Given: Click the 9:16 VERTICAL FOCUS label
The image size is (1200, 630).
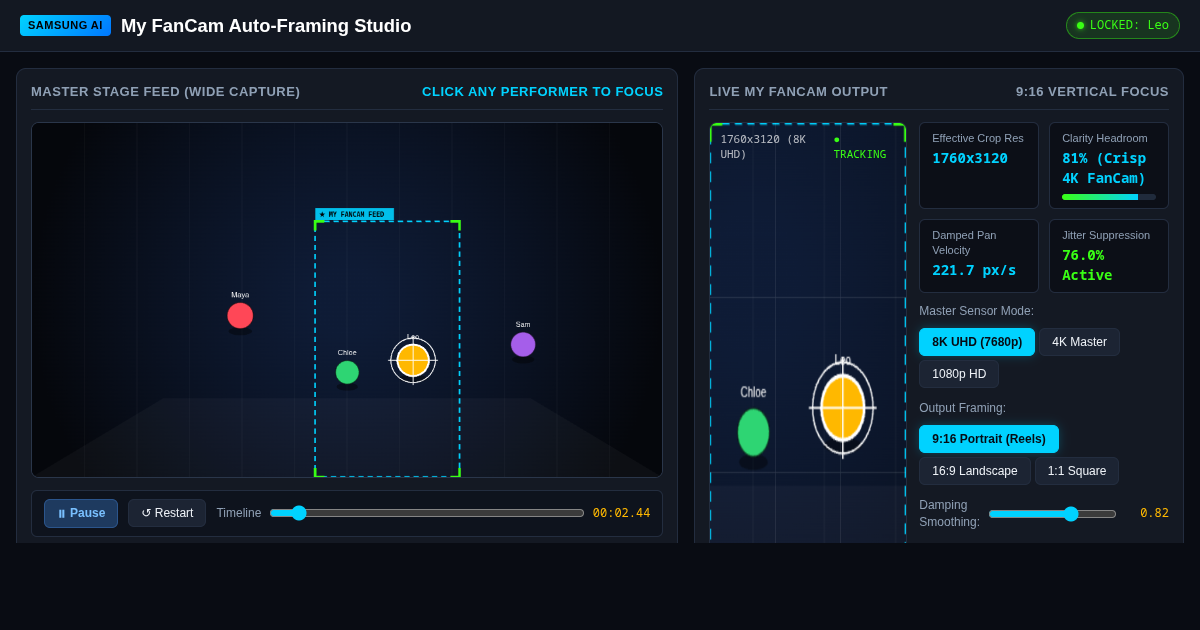Looking at the screenshot, I should pyautogui.click(x=1092, y=91).
